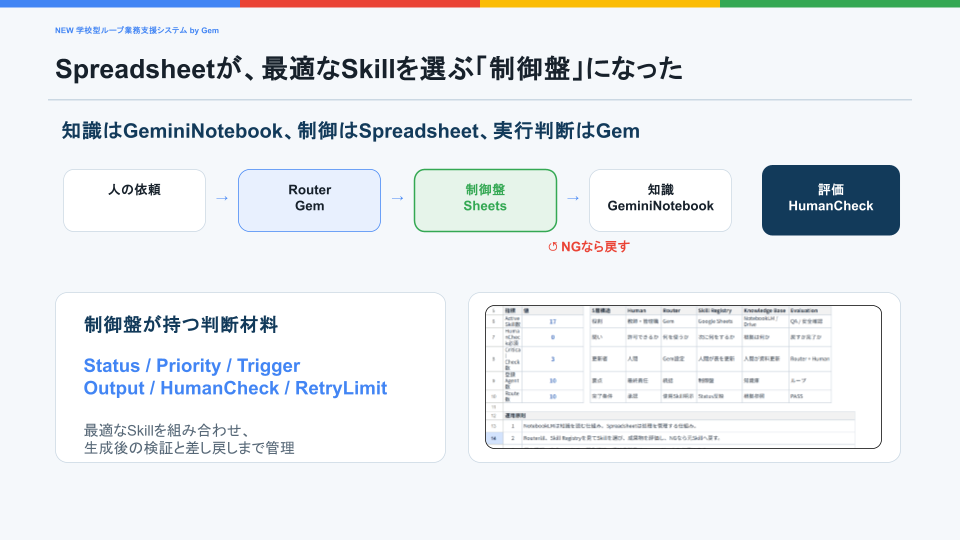Click the slide header NEW 学校型ループ業務支援システム by Gem
The height and width of the screenshot is (540, 960).
[x=137, y=30]
